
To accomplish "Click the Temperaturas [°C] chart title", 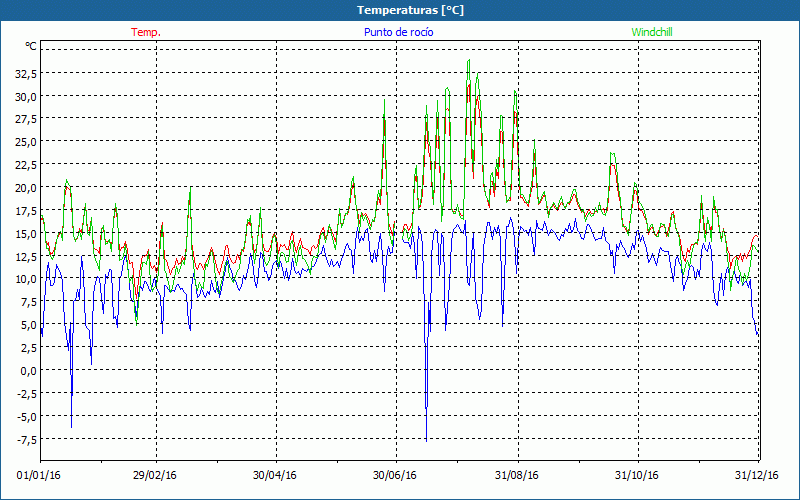I will [x=410, y=10].
